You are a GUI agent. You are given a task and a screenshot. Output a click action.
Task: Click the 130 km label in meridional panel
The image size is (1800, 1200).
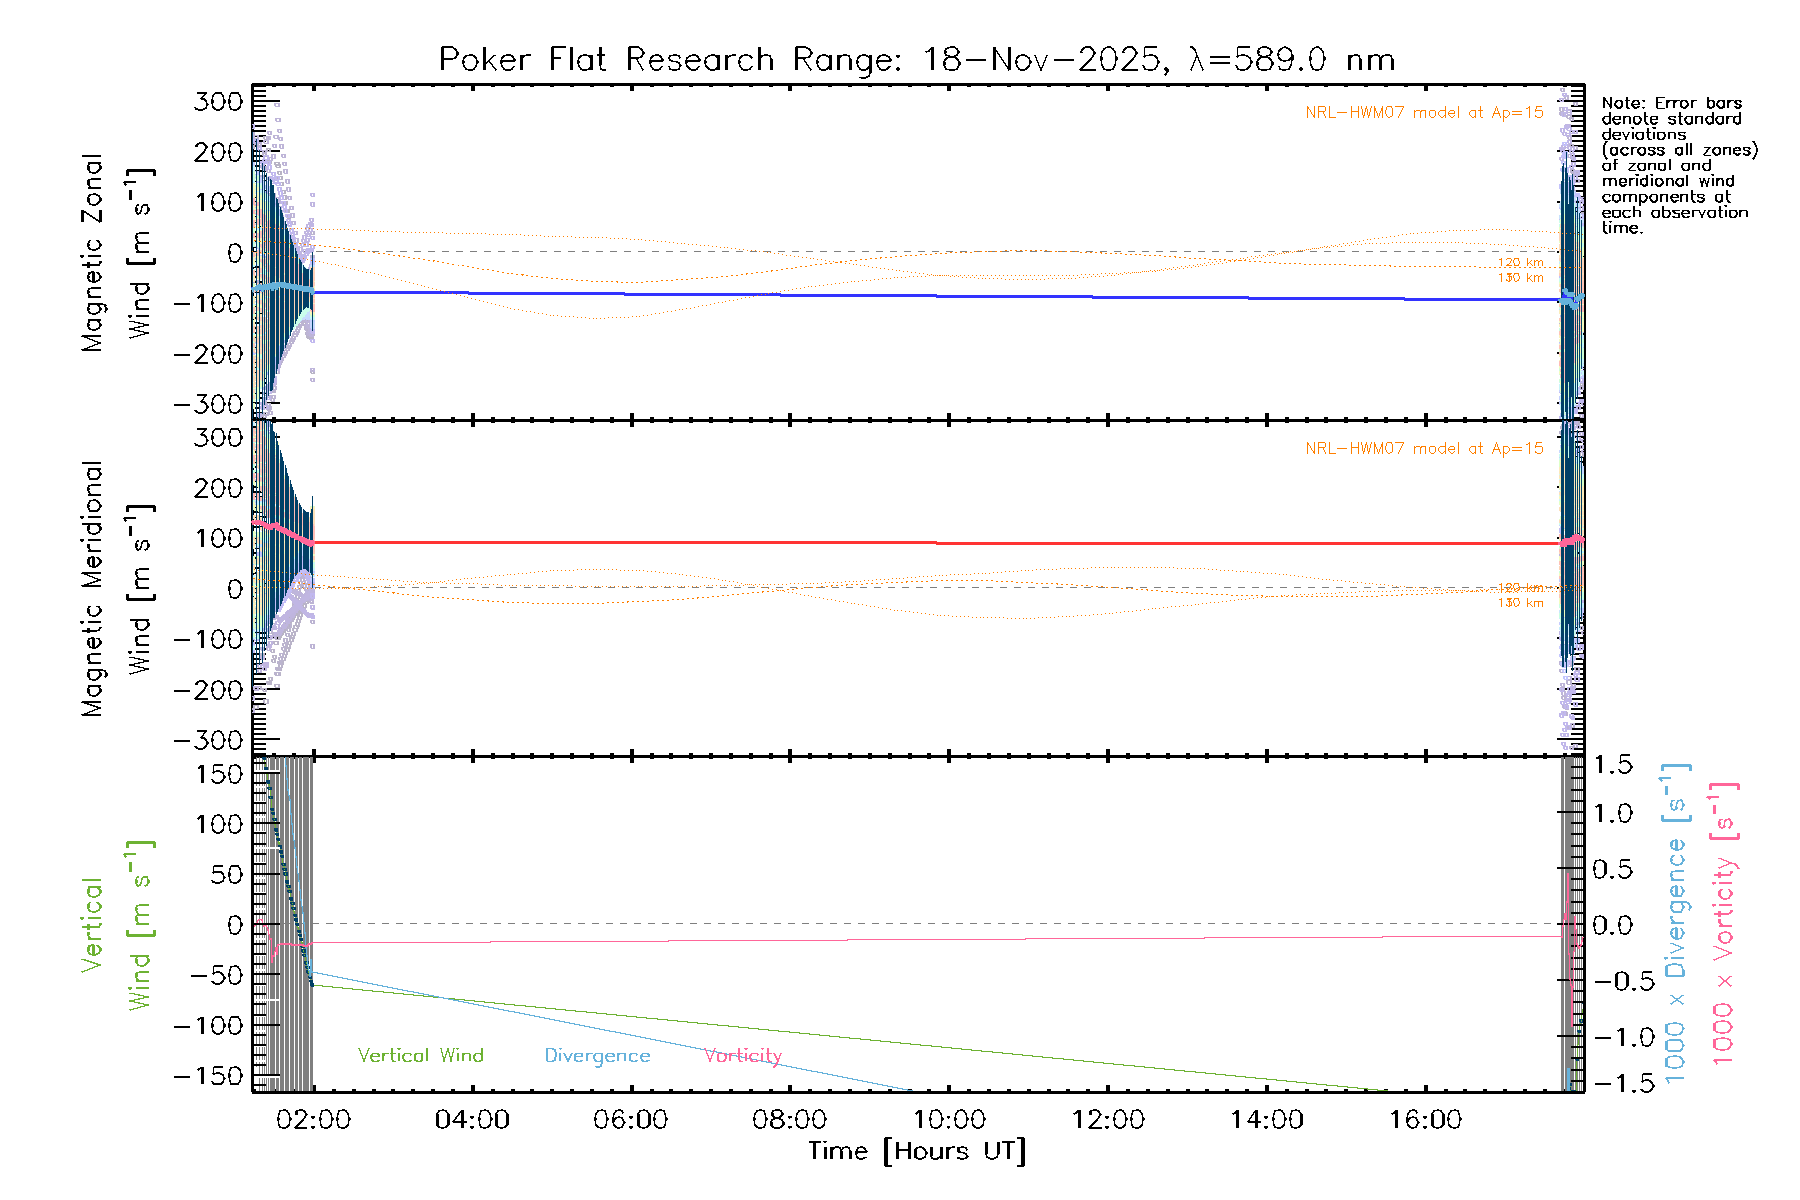(x=1520, y=603)
